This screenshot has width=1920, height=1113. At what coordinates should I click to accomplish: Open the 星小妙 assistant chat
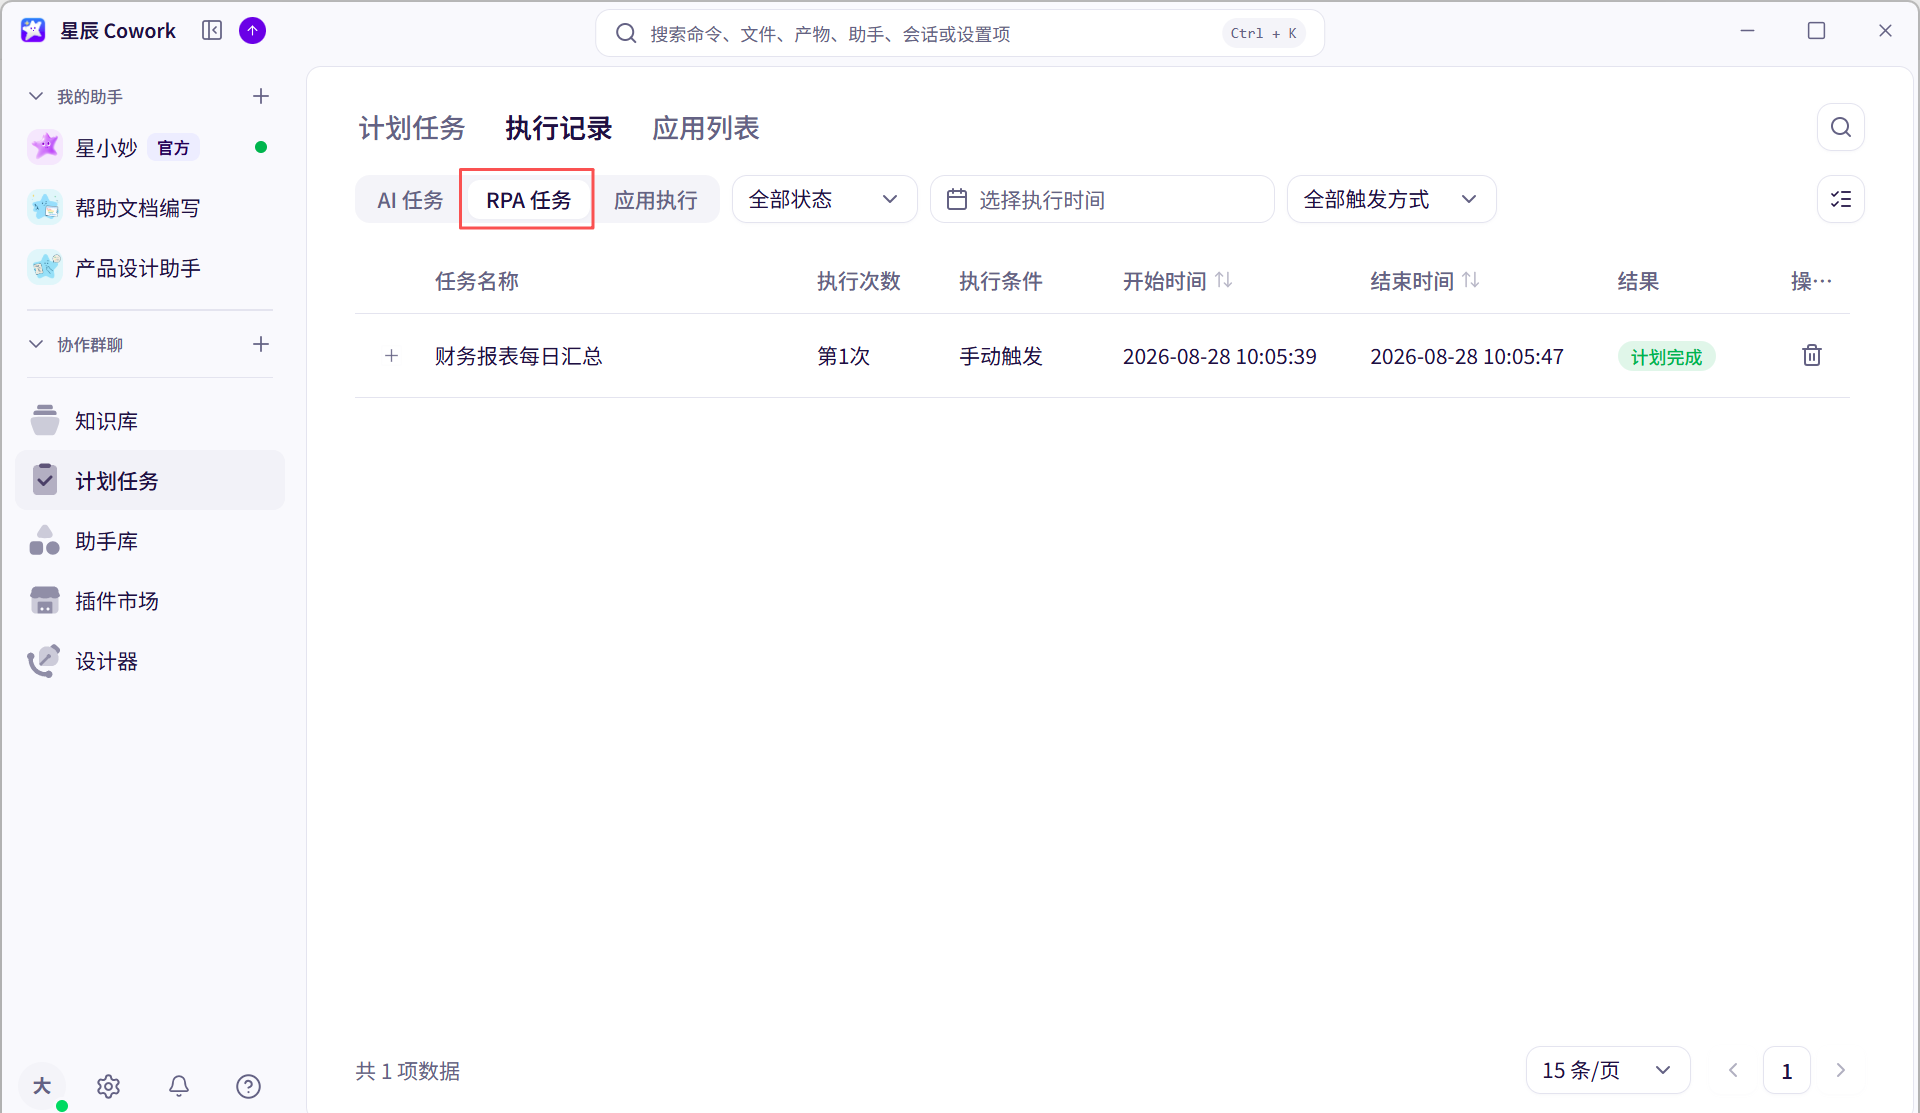(x=150, y=147)
